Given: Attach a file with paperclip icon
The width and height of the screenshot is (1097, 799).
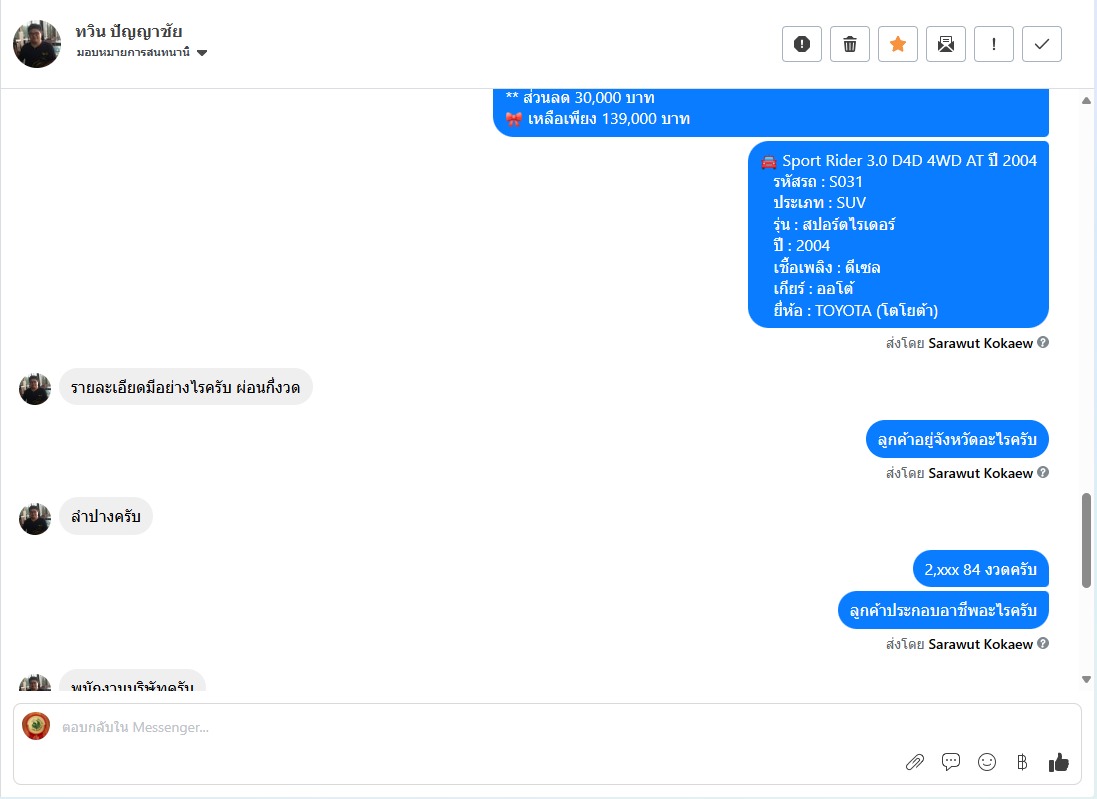Looking at the screenshot, I should 914,762.
